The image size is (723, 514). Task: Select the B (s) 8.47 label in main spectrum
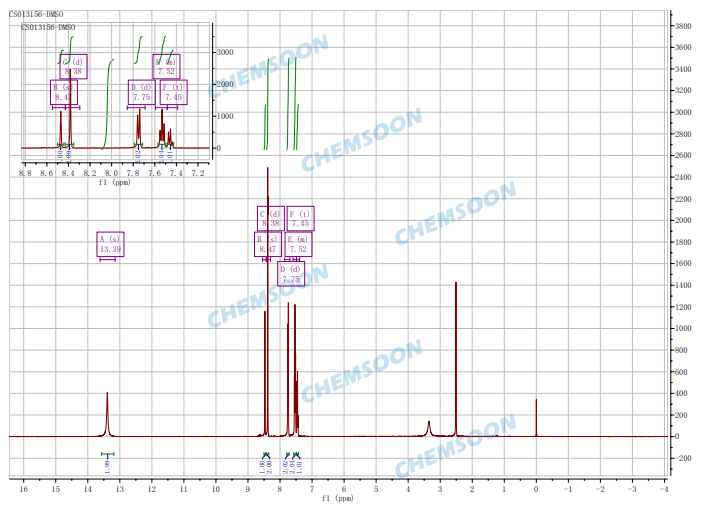click(x=266, y=244)
